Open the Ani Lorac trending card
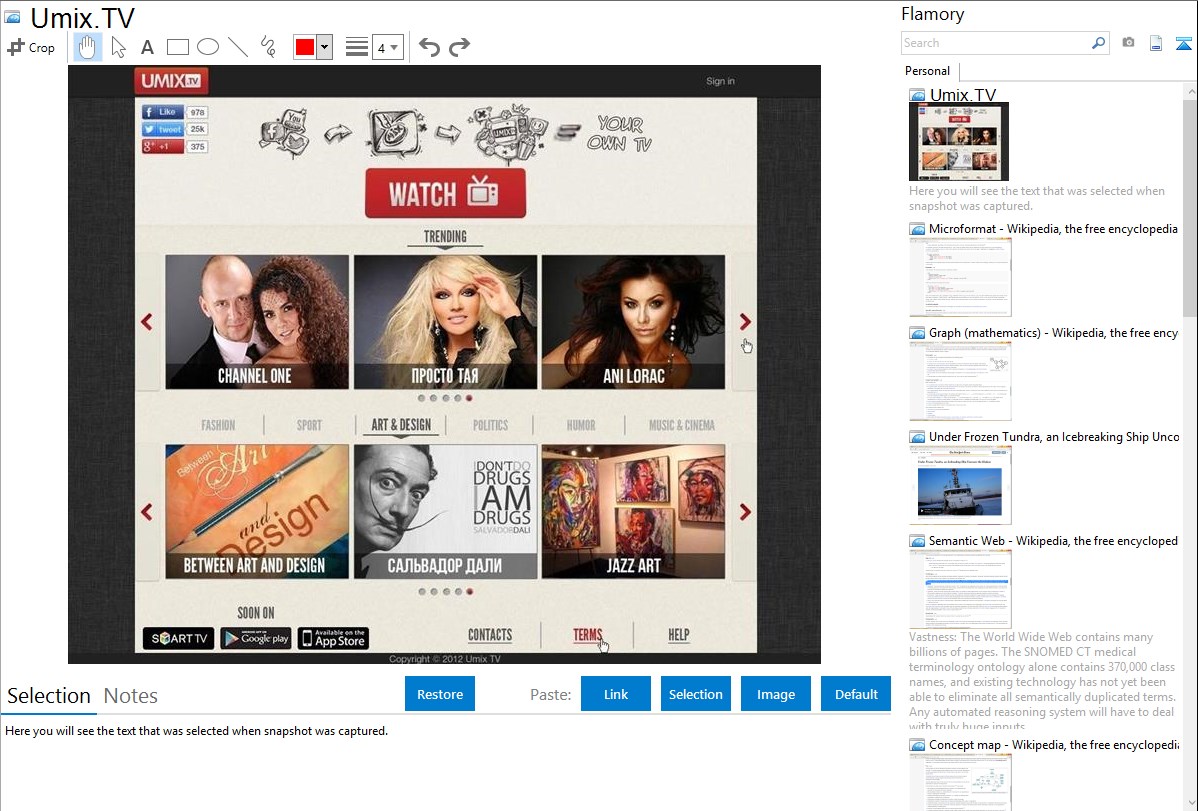This screenshot has width=1198, height=811. coord(633,322)
